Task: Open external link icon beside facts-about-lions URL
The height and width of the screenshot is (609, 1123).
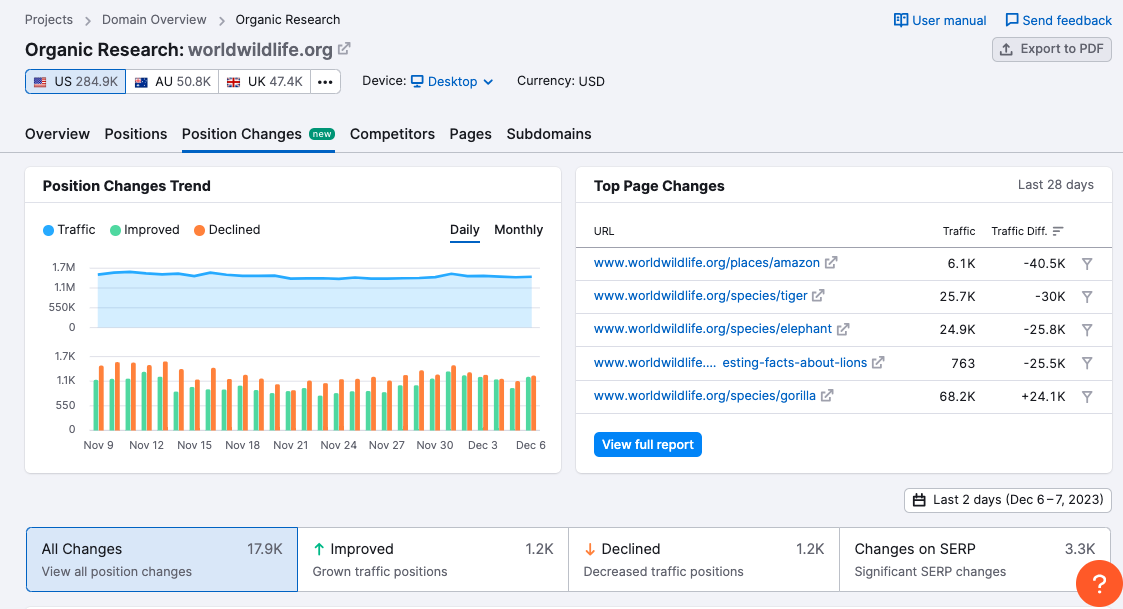Action: pyautogui.click(x=878, y=363)
